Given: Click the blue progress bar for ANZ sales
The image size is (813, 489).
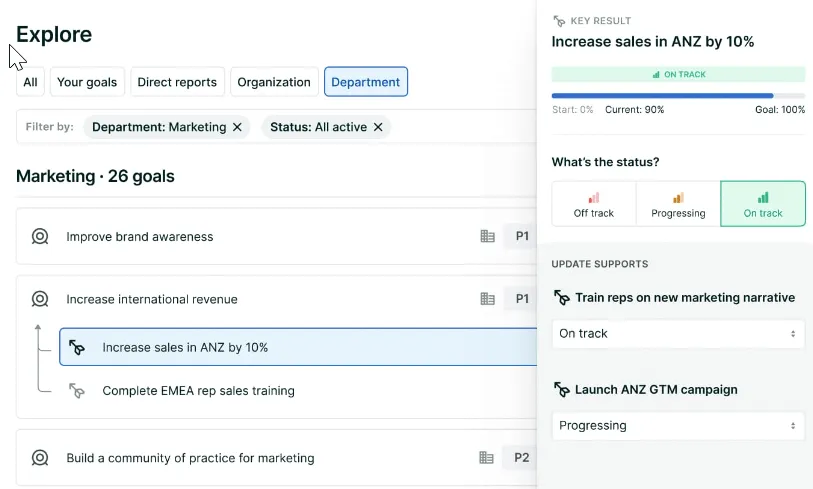Looking at the screenshot, I should coord(662,96).
